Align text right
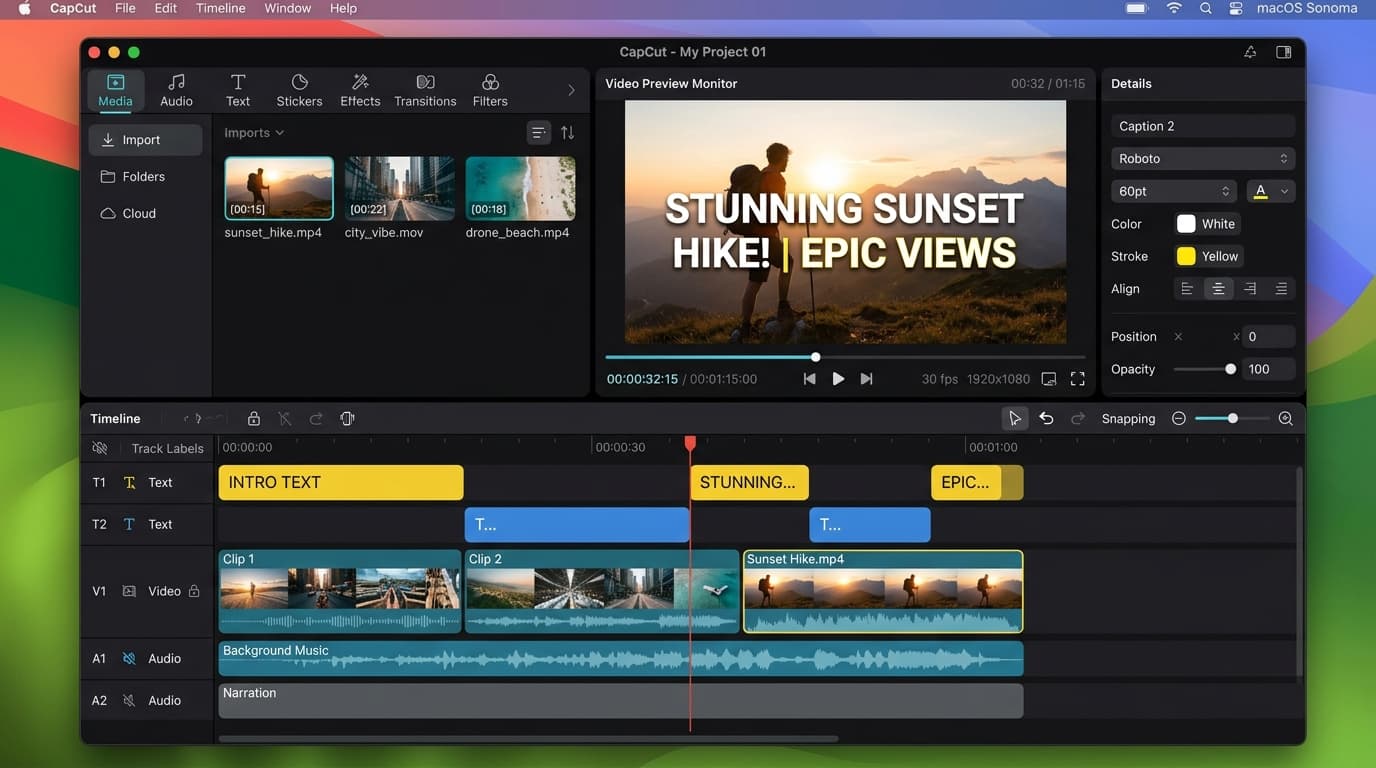The image size is (1376, 768). [1250, 289]
